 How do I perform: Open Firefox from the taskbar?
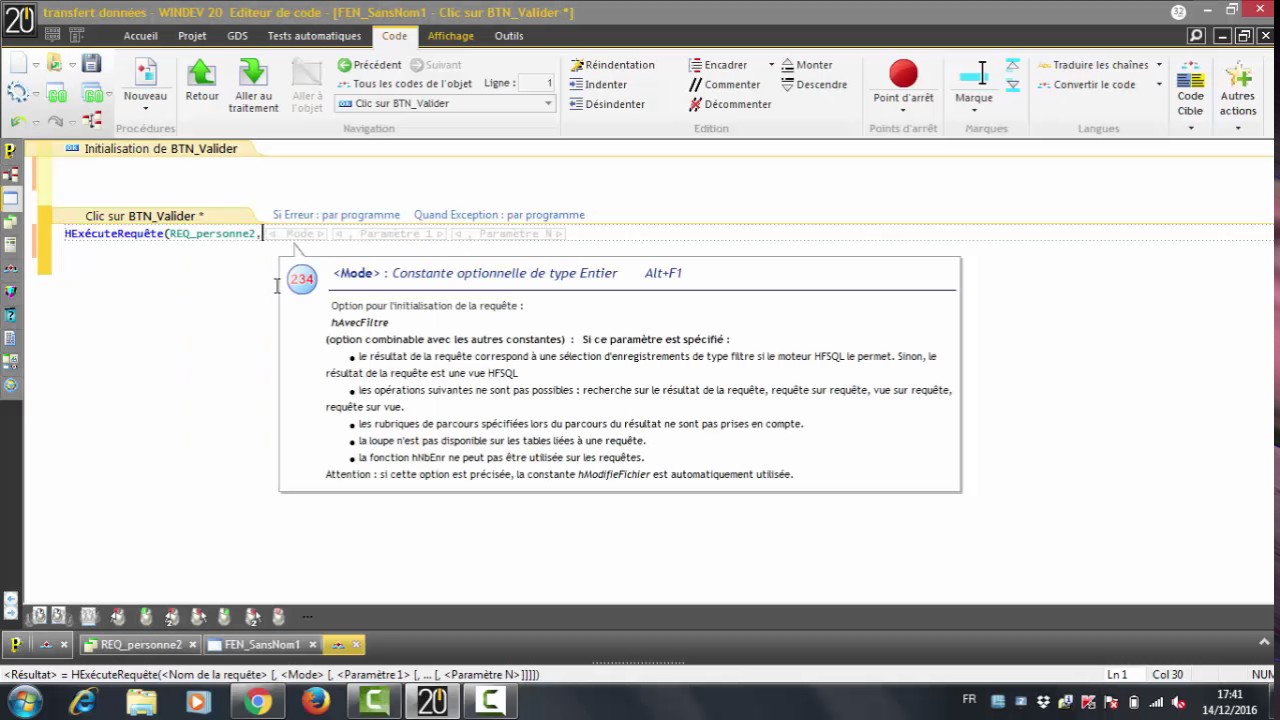coord(316,701)
